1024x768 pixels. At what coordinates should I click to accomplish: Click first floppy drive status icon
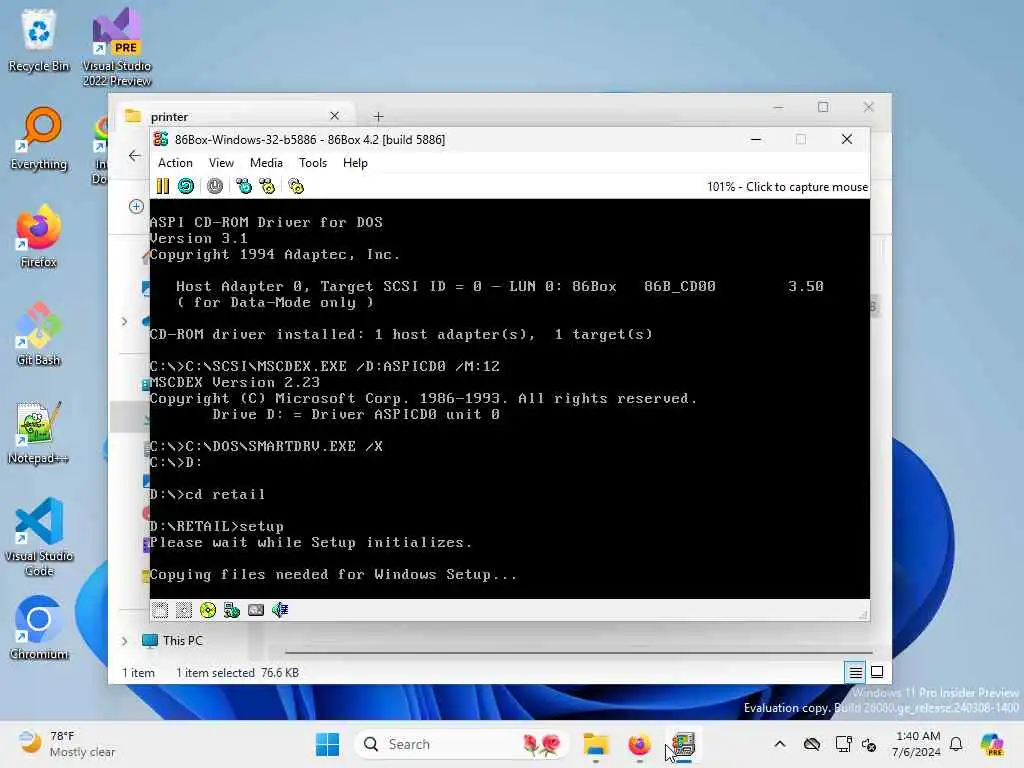pyautogui.click(x=160, y=610)
